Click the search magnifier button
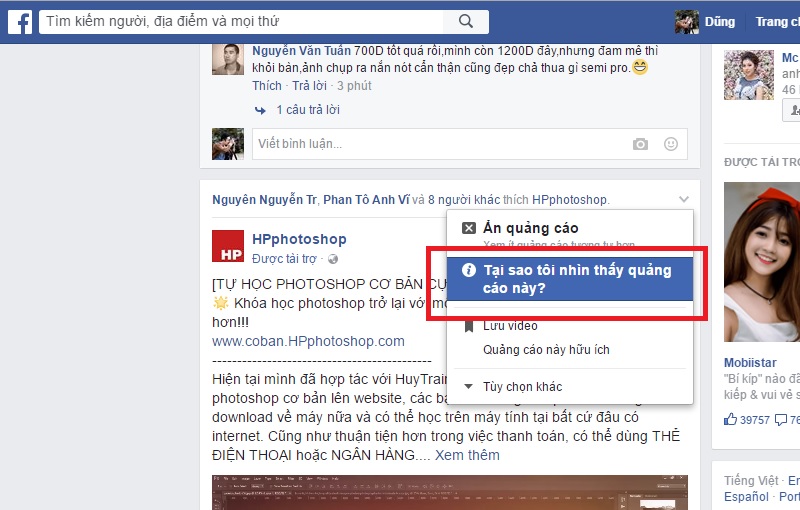 pyautogui.click(x=466, y=21)
